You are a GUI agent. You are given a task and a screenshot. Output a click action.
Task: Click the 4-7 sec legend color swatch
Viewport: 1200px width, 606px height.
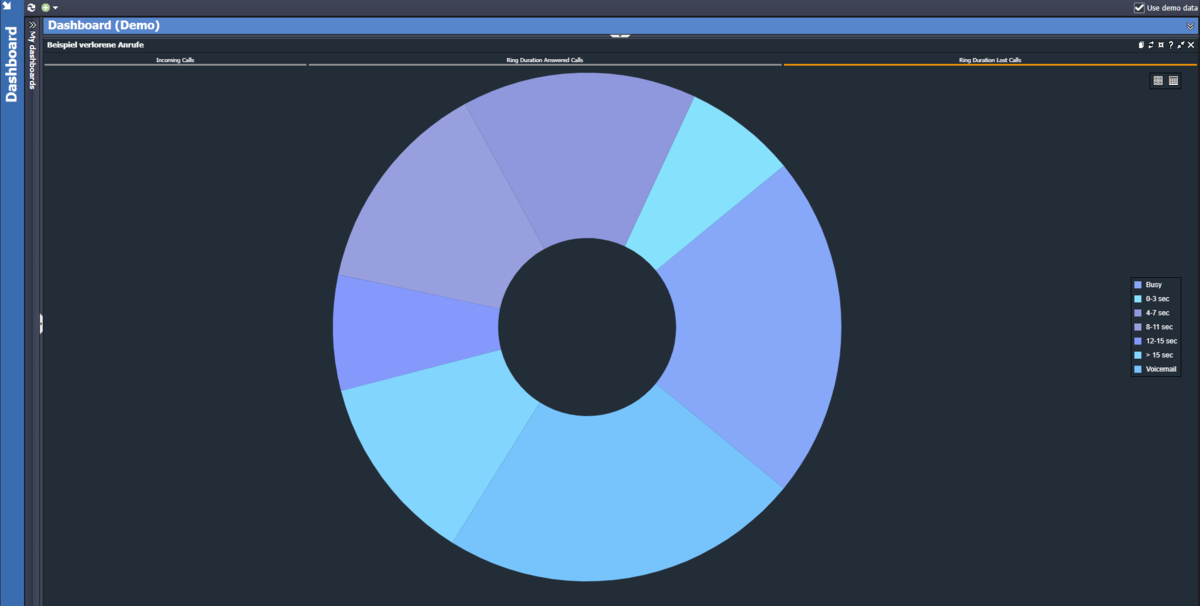click(x=1138, y=313)
